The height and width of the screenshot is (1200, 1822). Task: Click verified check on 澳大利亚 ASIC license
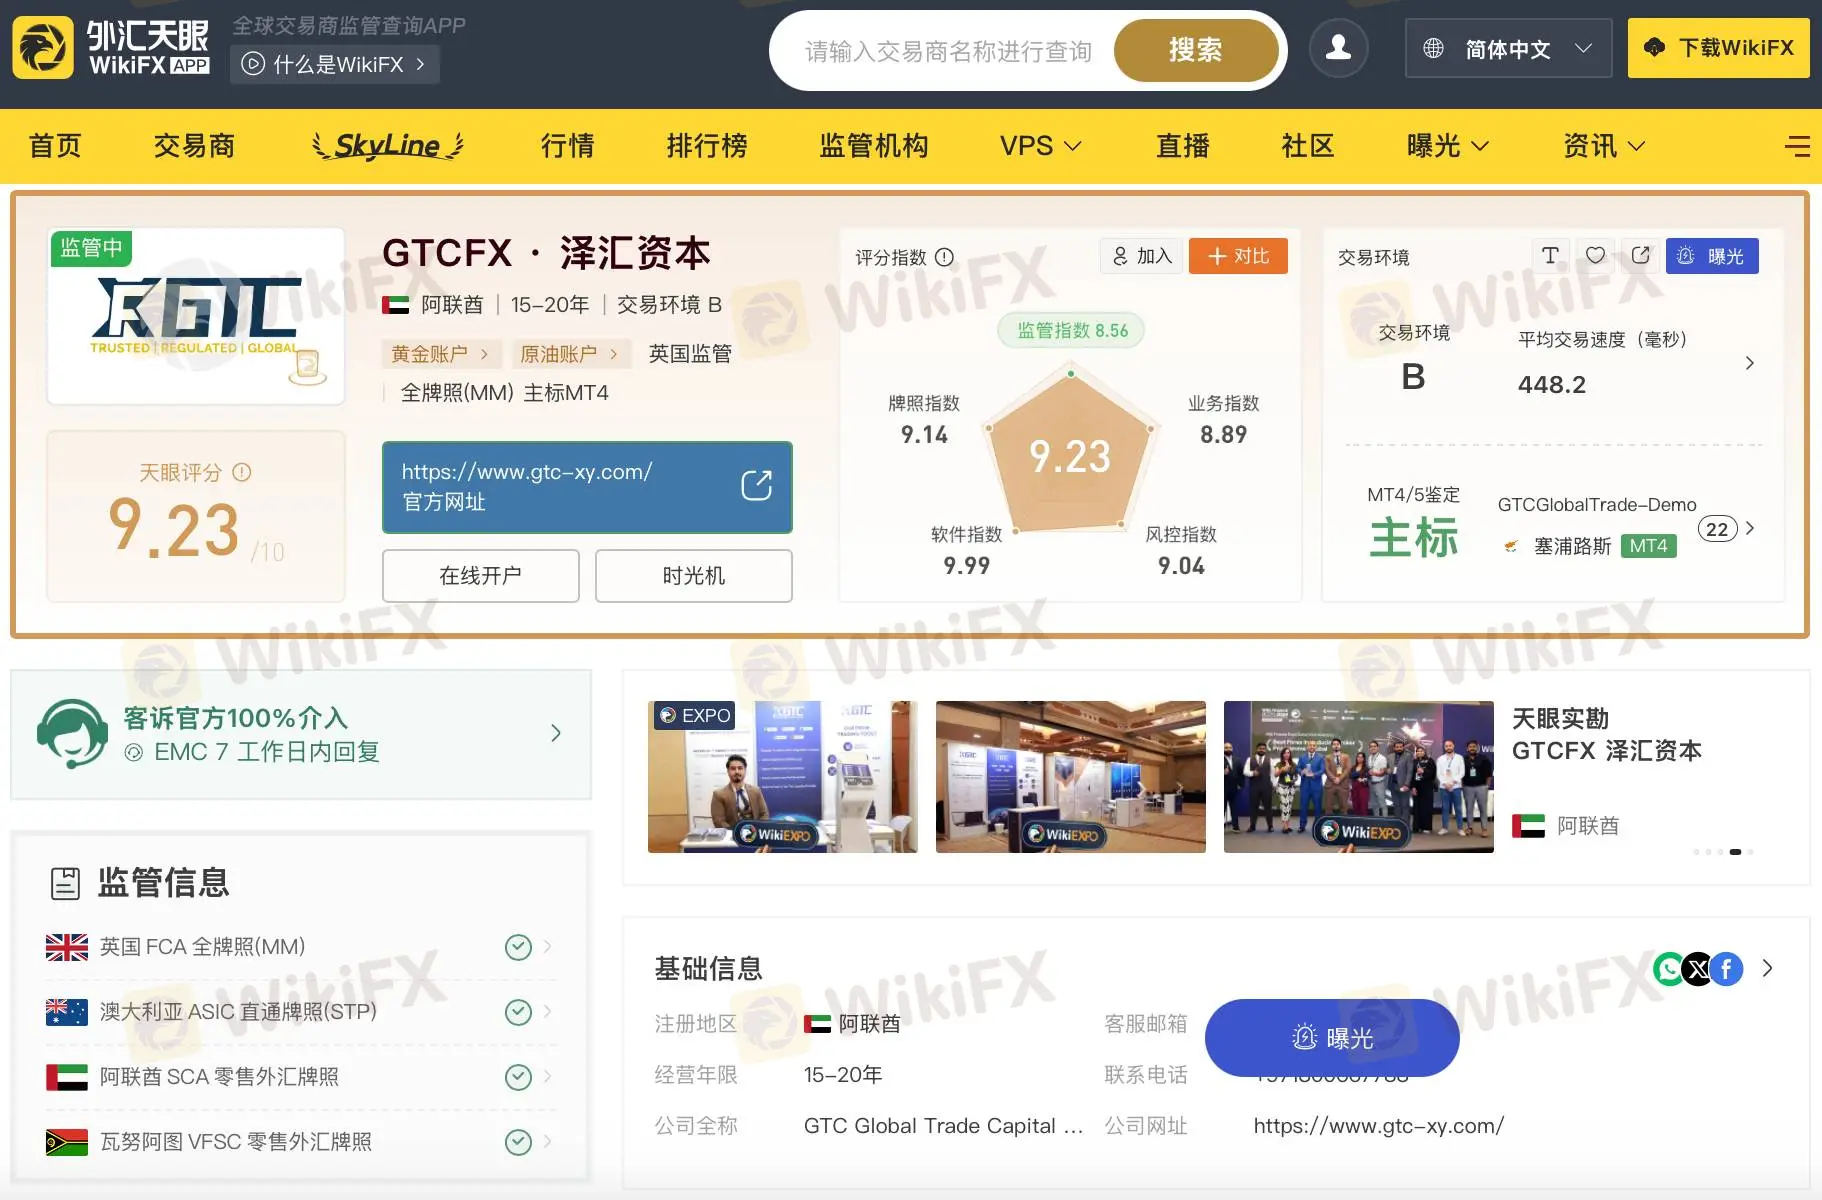coord(518,1012)
